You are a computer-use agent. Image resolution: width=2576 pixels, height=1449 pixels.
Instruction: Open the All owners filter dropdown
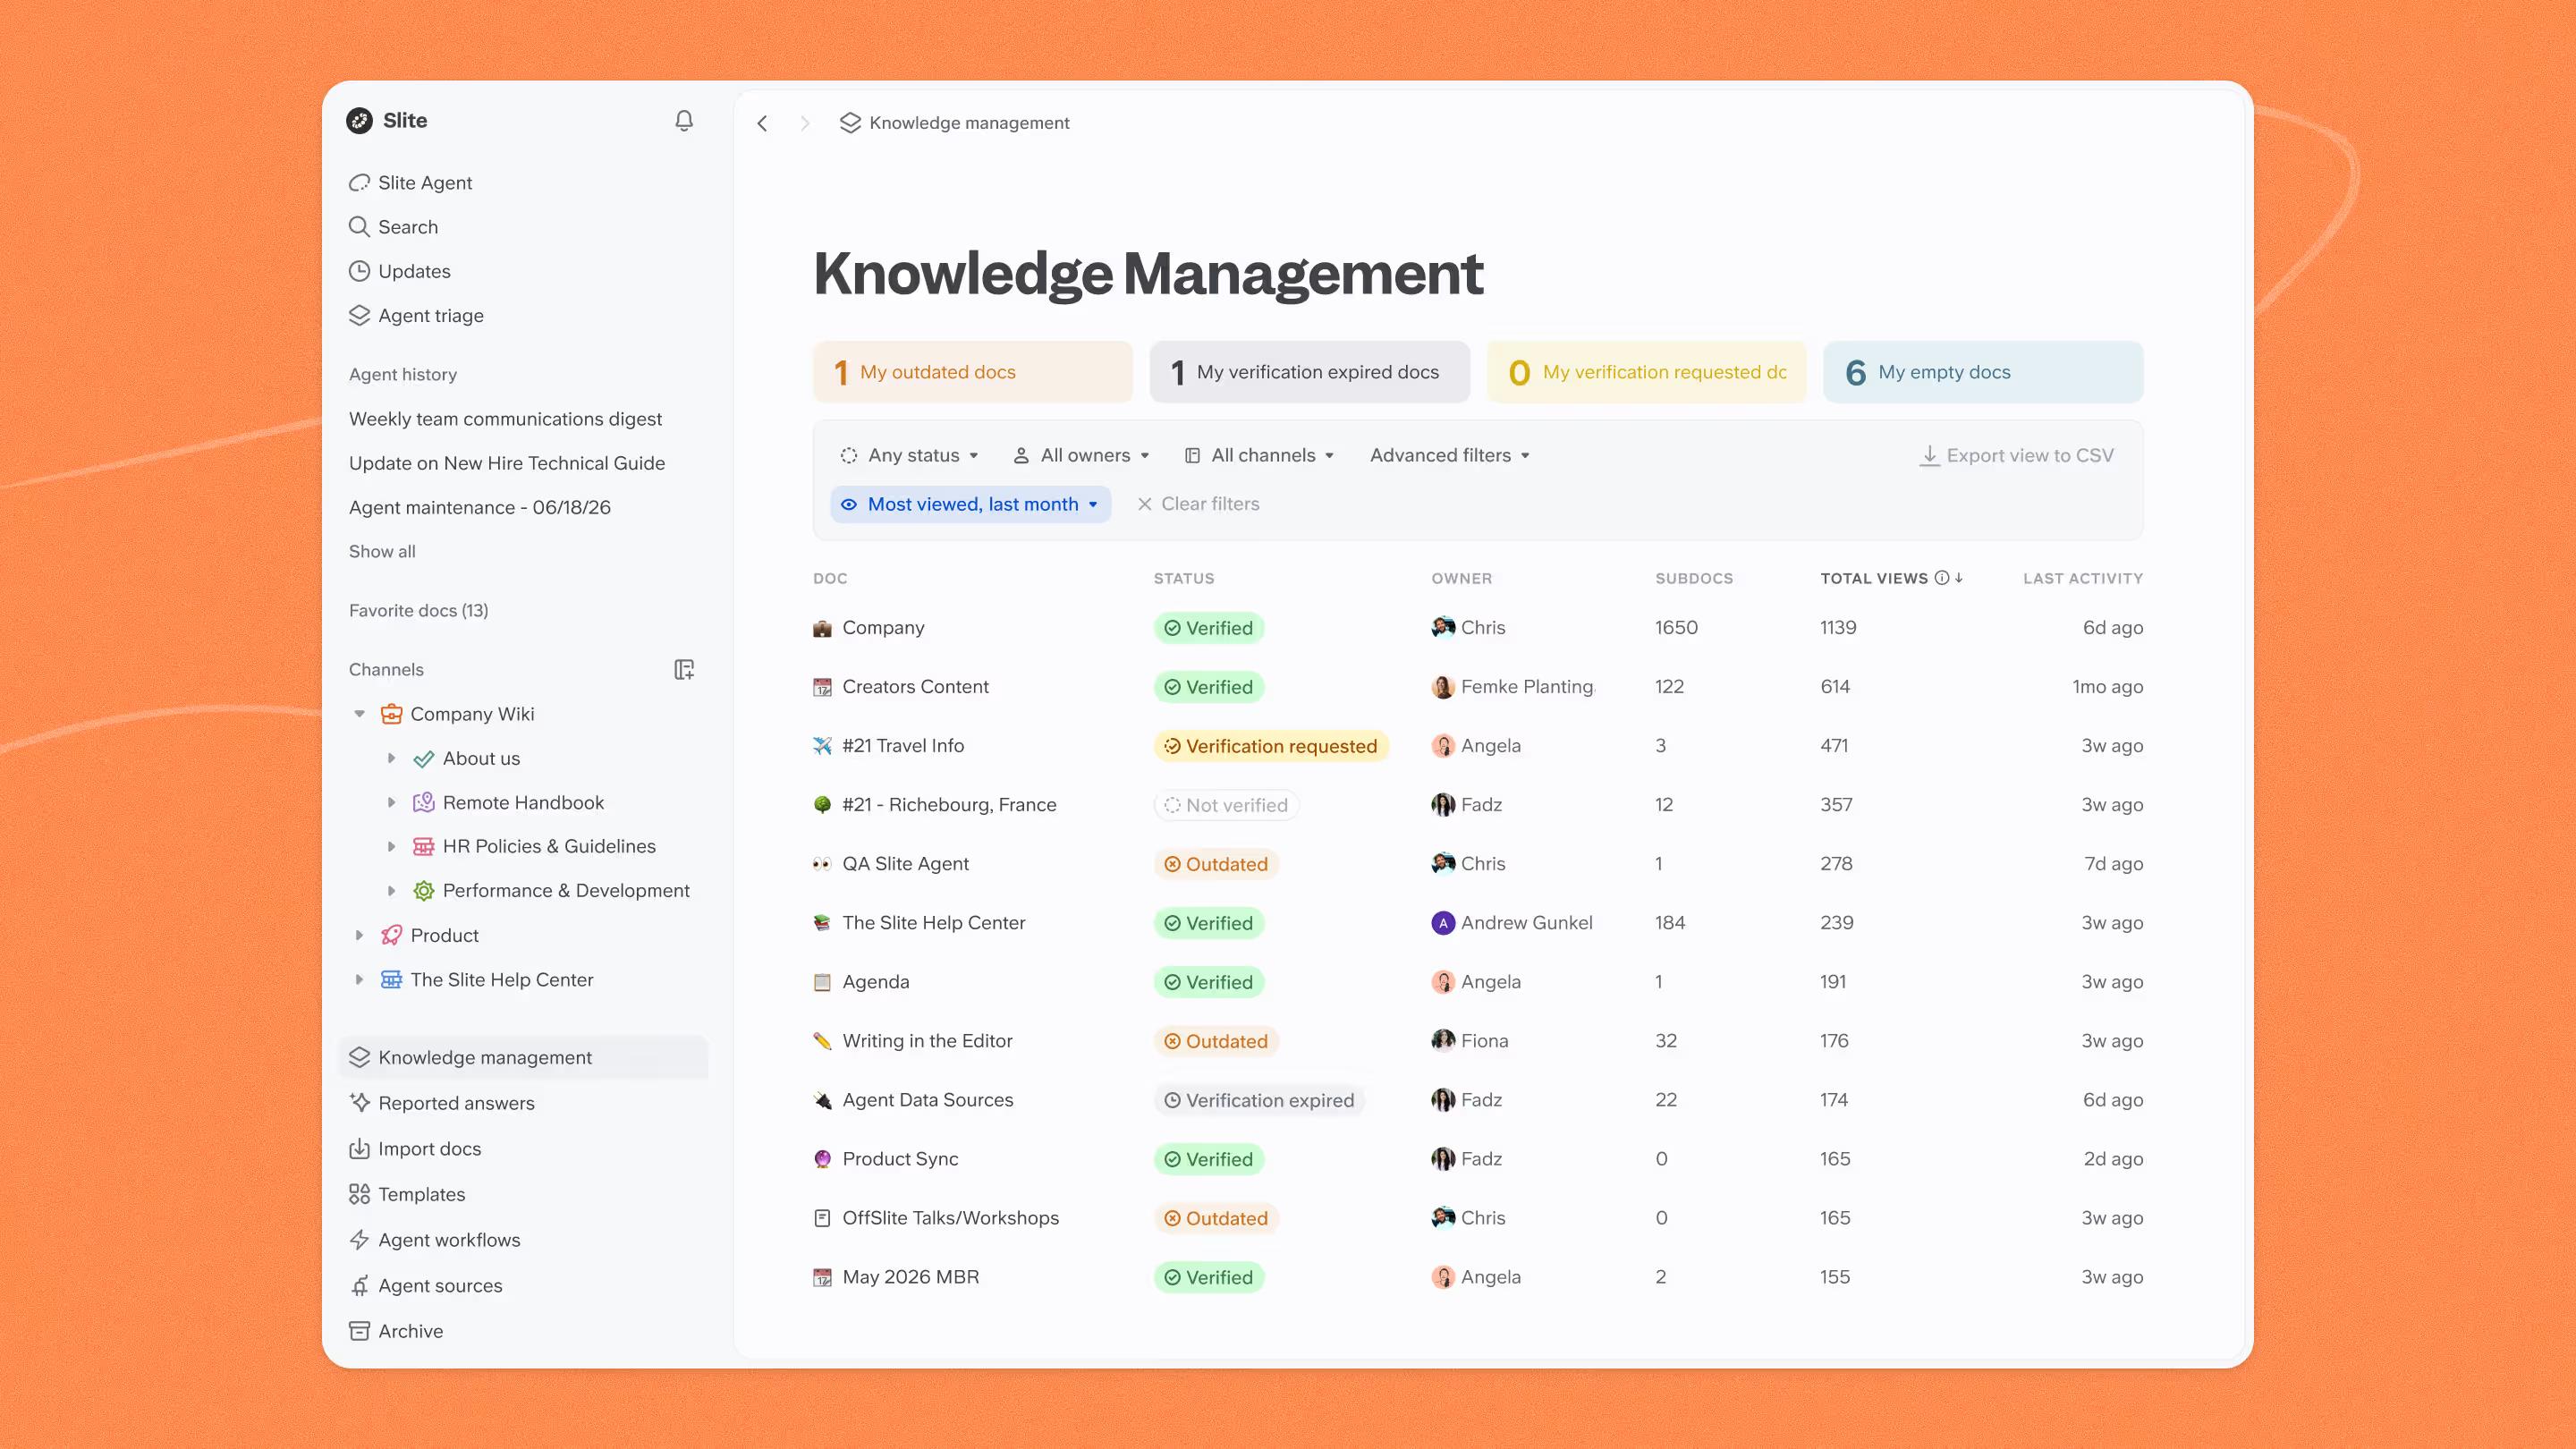1082,455
